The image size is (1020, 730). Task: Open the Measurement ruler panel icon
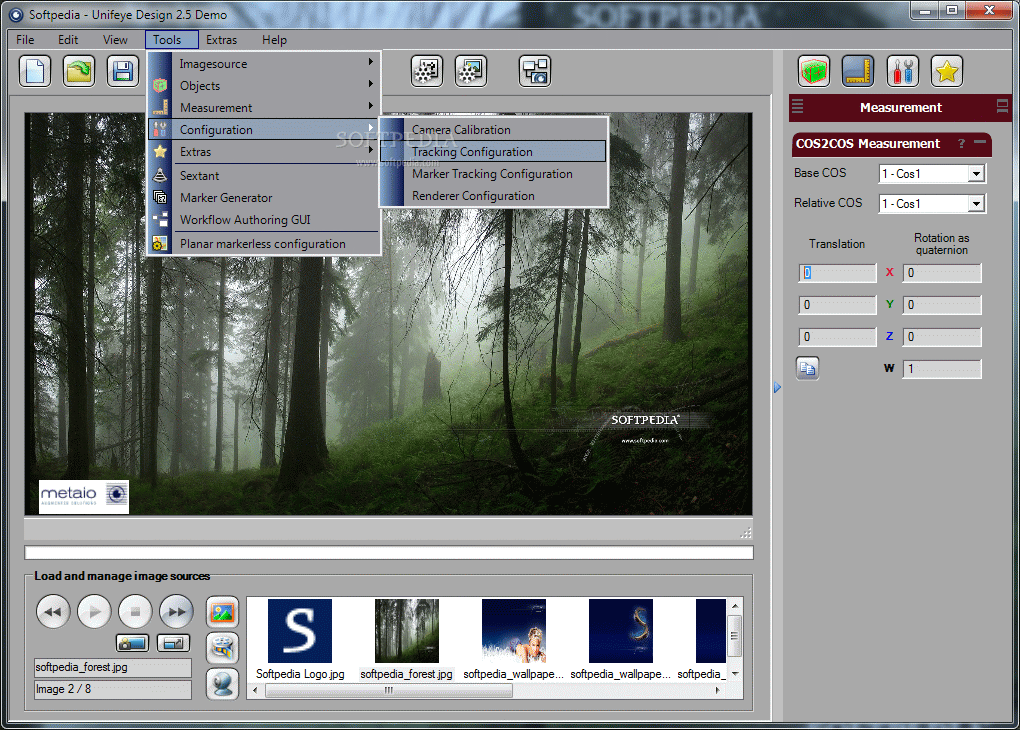click(x=858, y=71)
